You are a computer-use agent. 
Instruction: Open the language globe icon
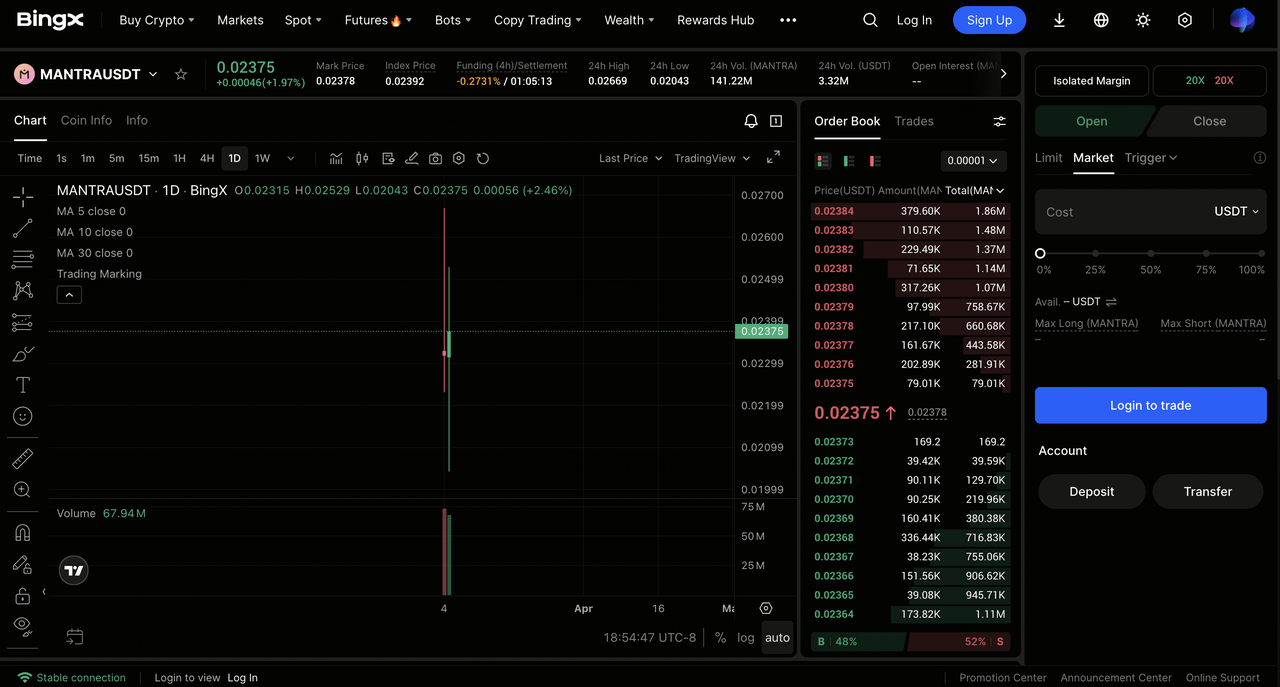[1101, 20]
